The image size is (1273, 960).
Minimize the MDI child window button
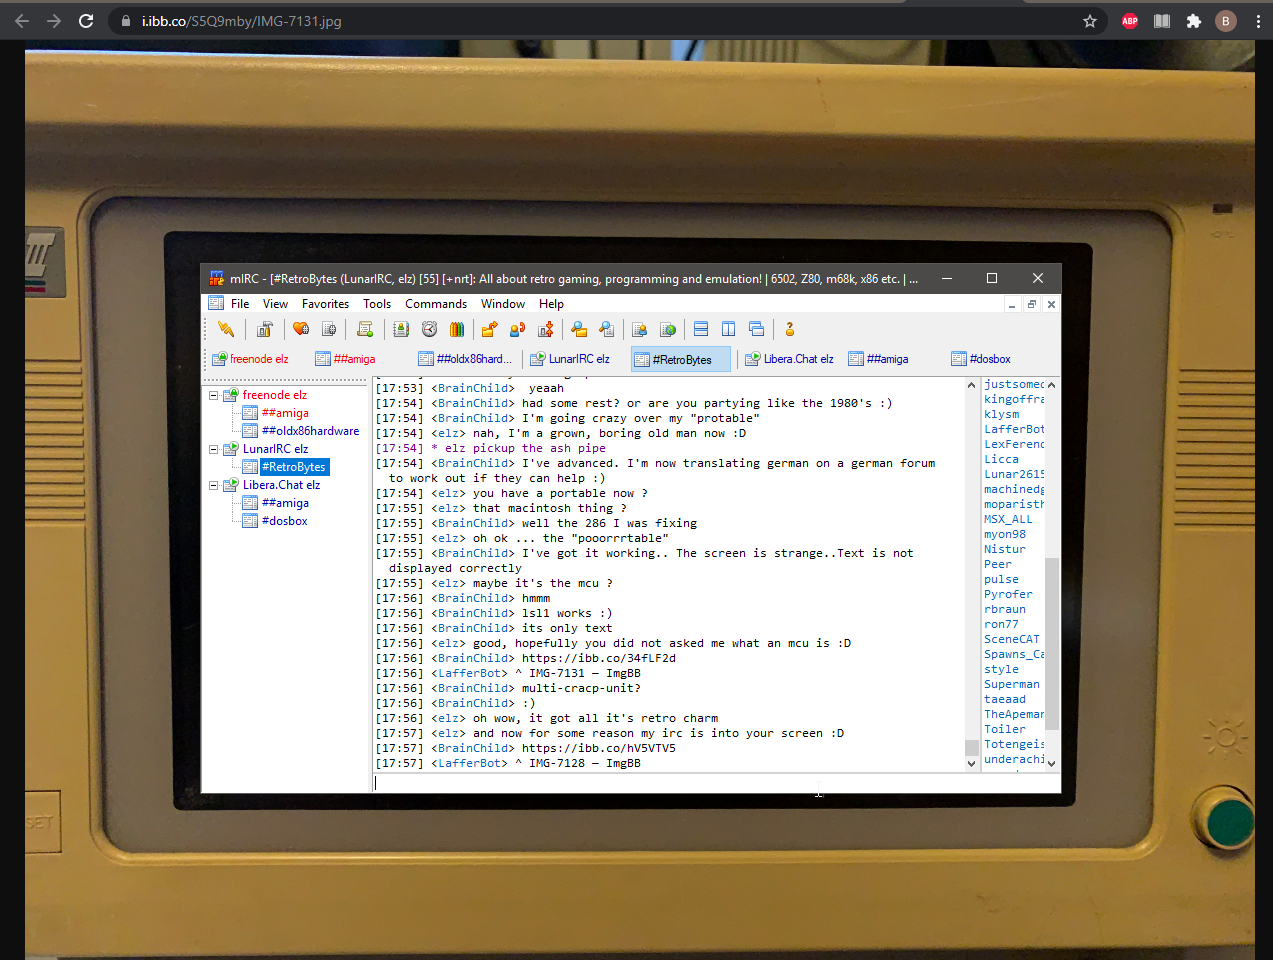[1012, 304]
